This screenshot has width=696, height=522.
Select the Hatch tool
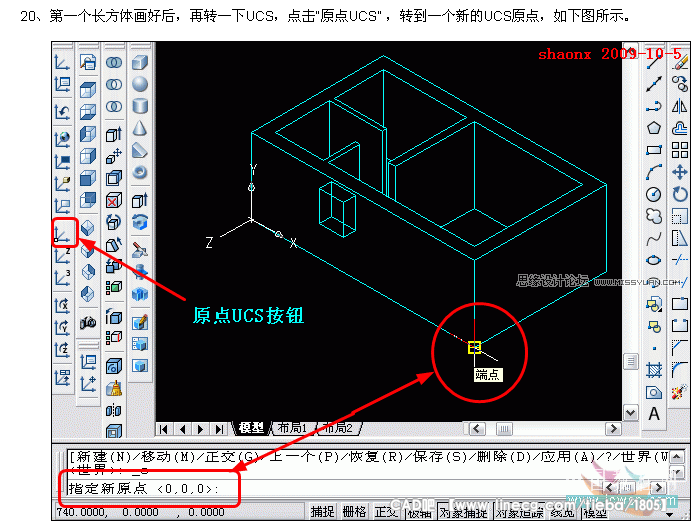(x=654, y=370)
